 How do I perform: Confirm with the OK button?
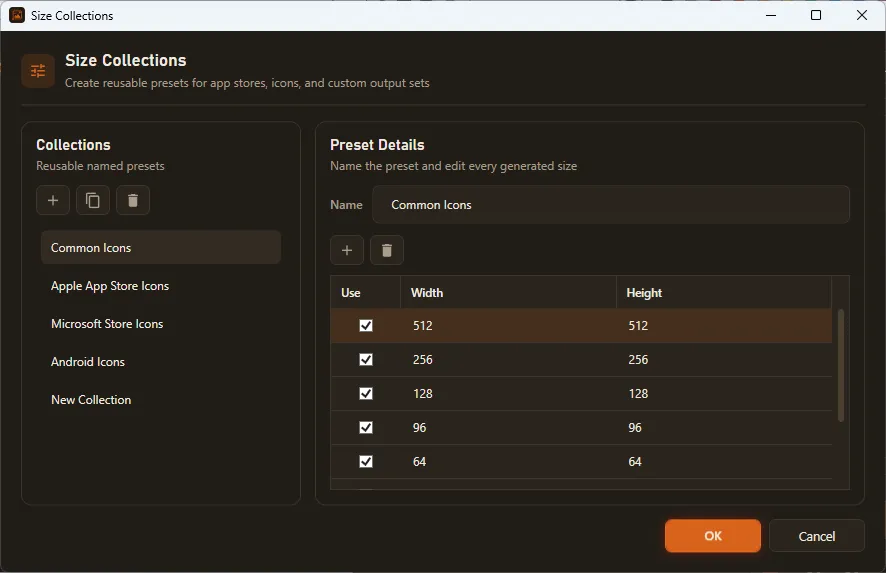pyautogui.click(x=713, y=536)
